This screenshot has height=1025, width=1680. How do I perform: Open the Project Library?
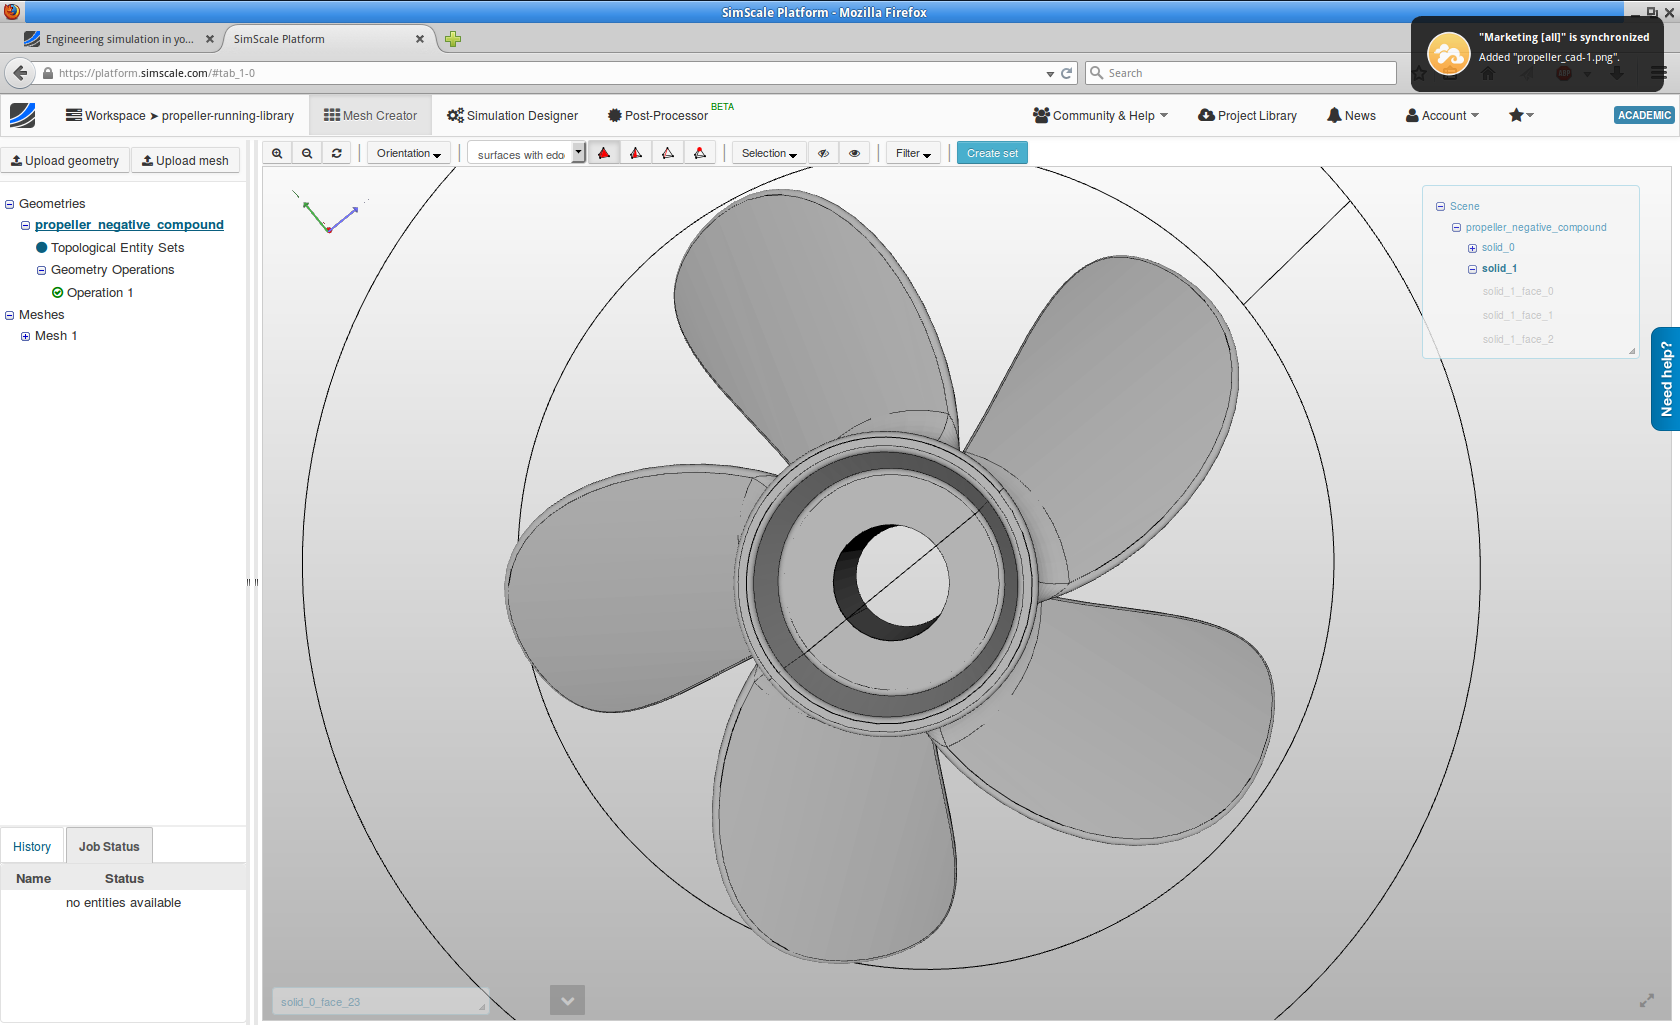tap(1246, 115)
